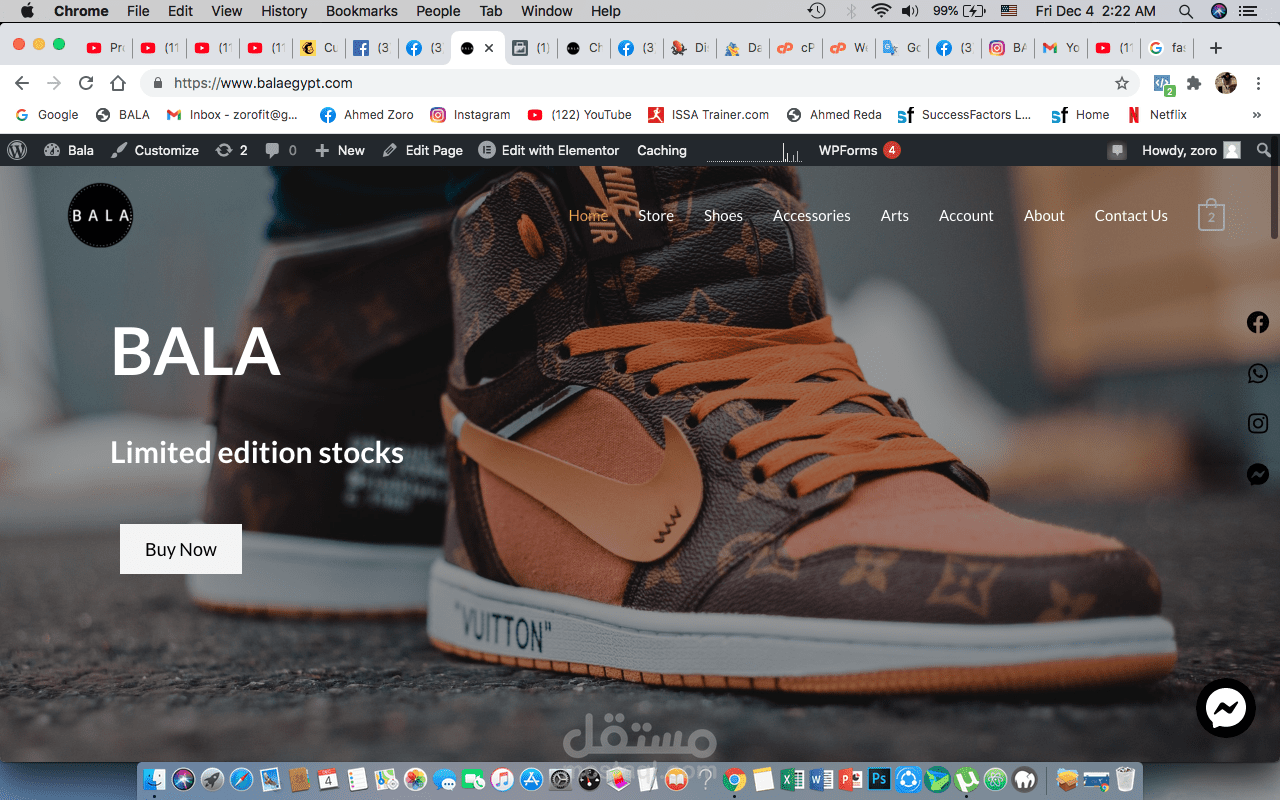Screen dimensions: 1280x800
Task: Open the admin bar search magnifier
Action: pyautogui.click(x=1264, y=150)
